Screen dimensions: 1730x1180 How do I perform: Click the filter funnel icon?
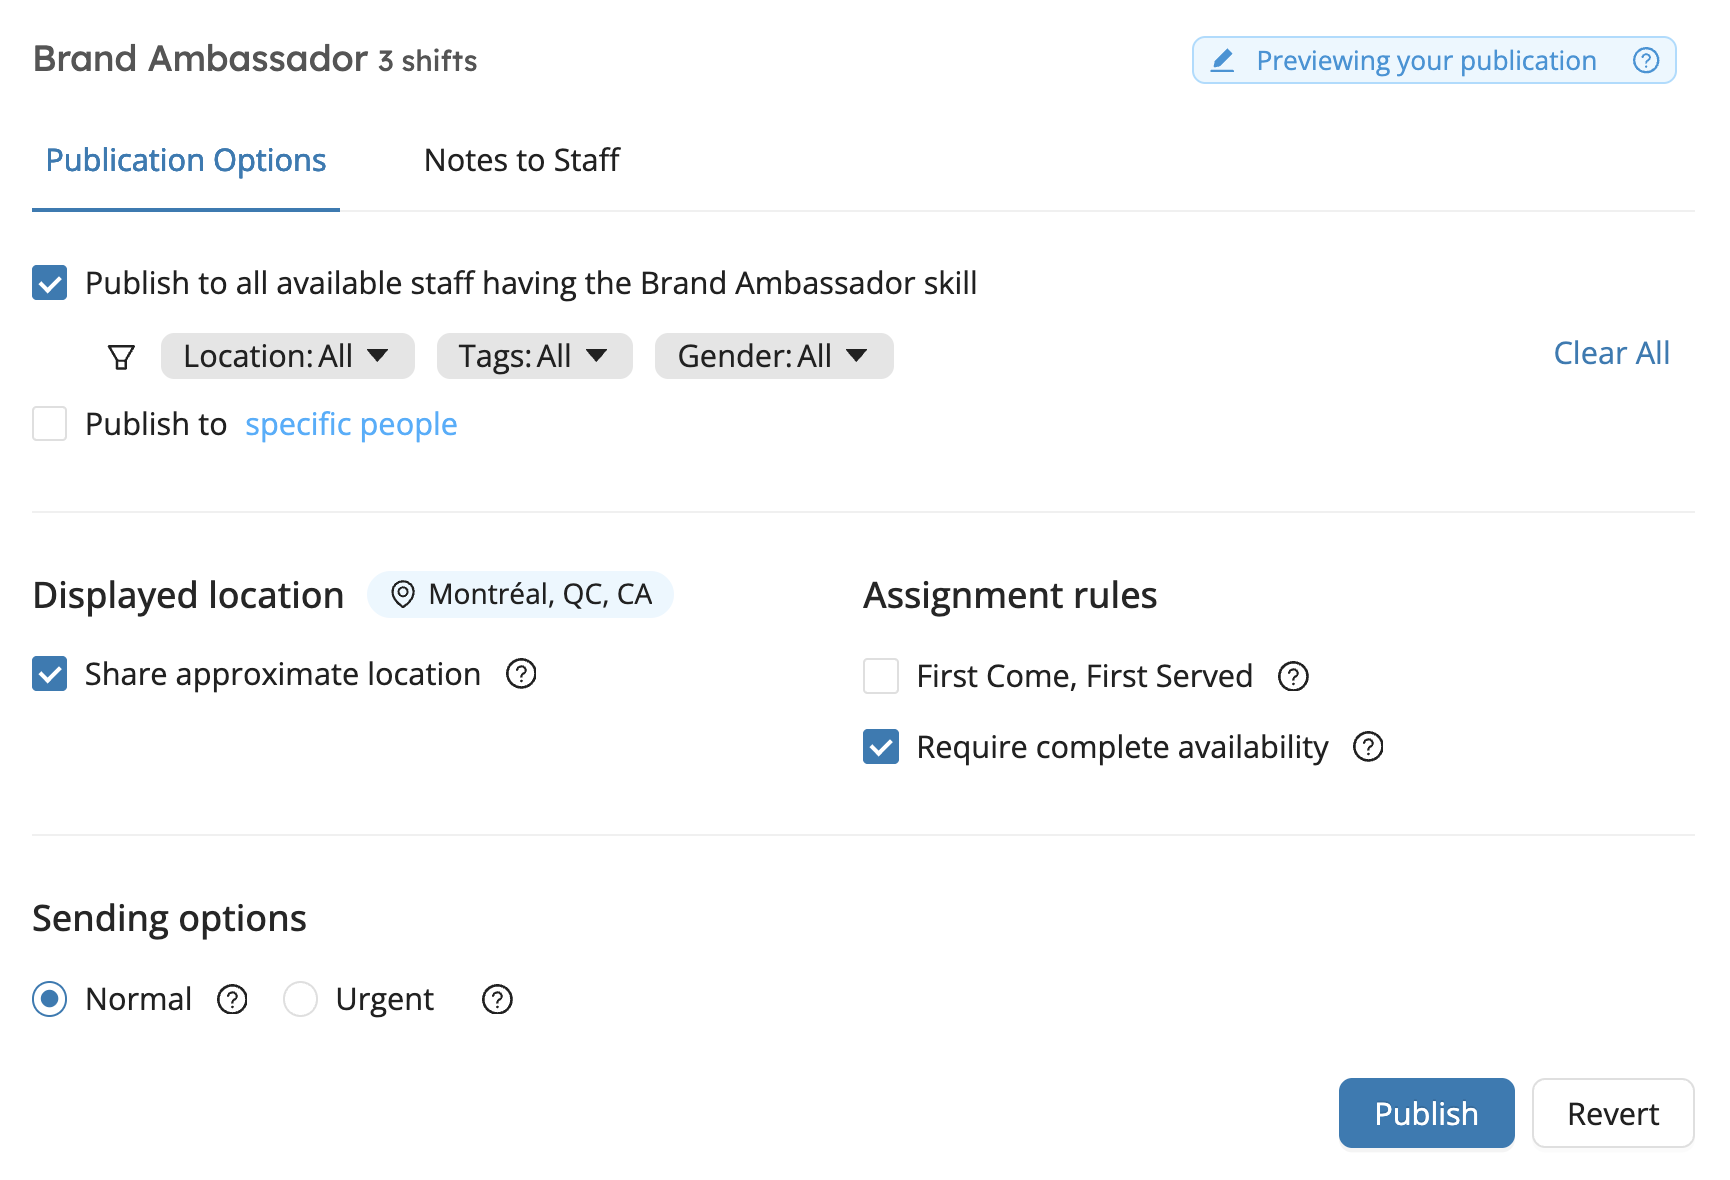coord(121,357)
